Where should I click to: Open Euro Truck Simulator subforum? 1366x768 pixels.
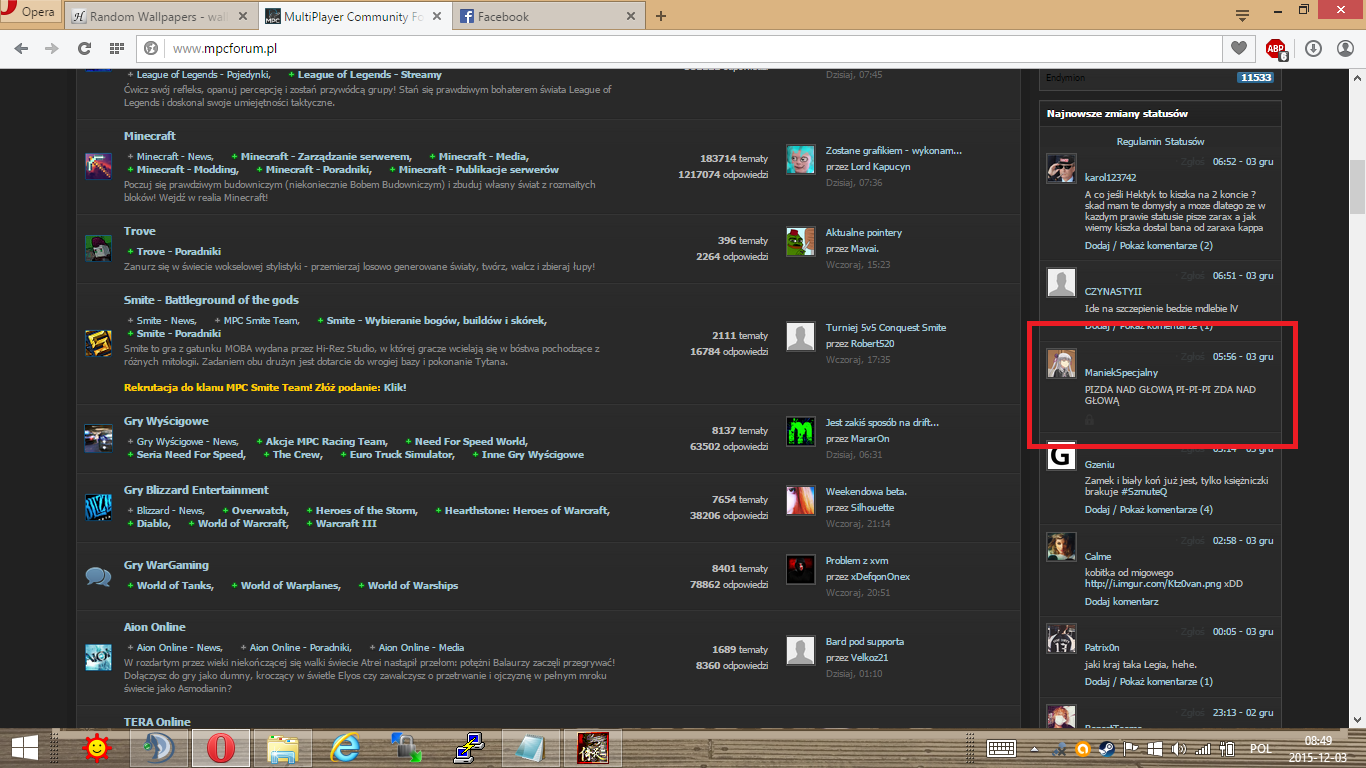401,455
